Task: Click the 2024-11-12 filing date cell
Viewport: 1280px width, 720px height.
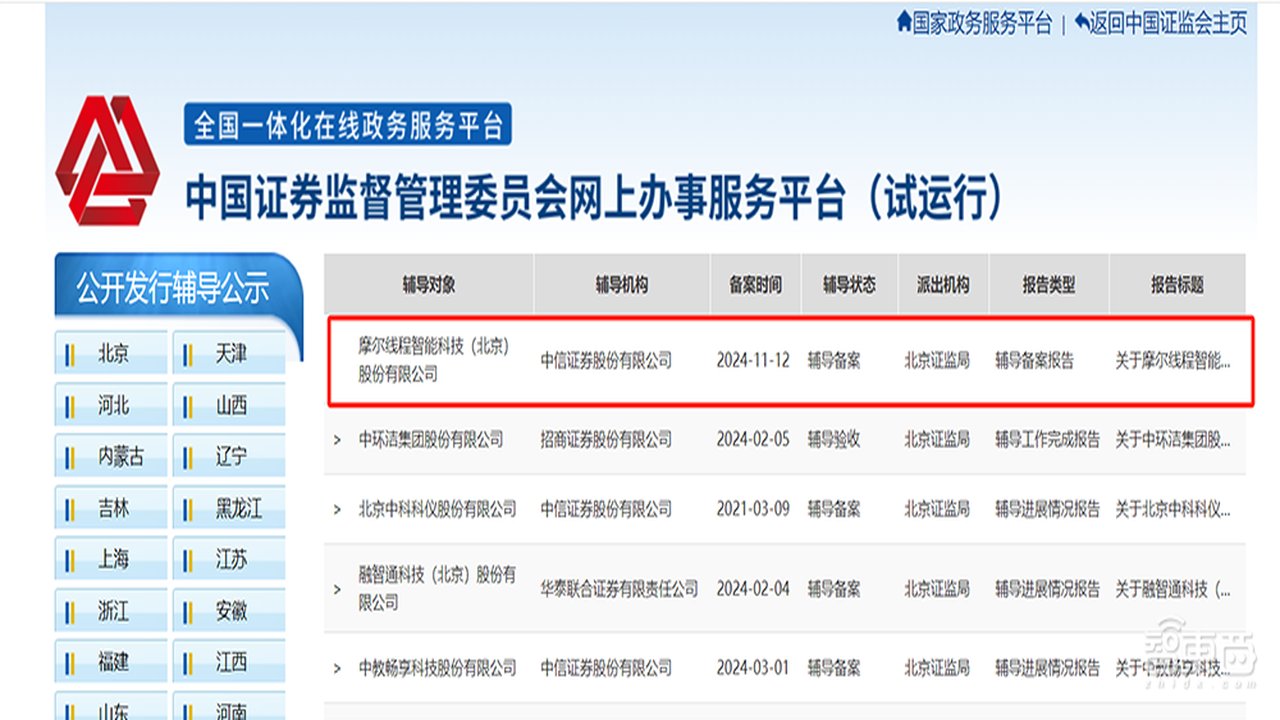Action: (753, 361)
